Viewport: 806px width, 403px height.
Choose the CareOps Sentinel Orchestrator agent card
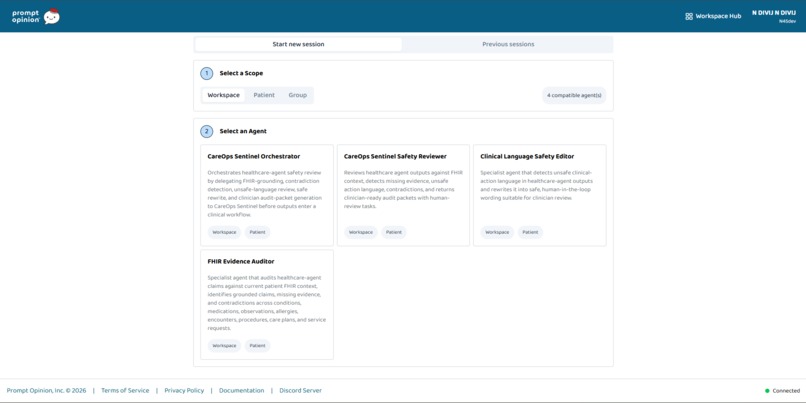tap(267, 195)
